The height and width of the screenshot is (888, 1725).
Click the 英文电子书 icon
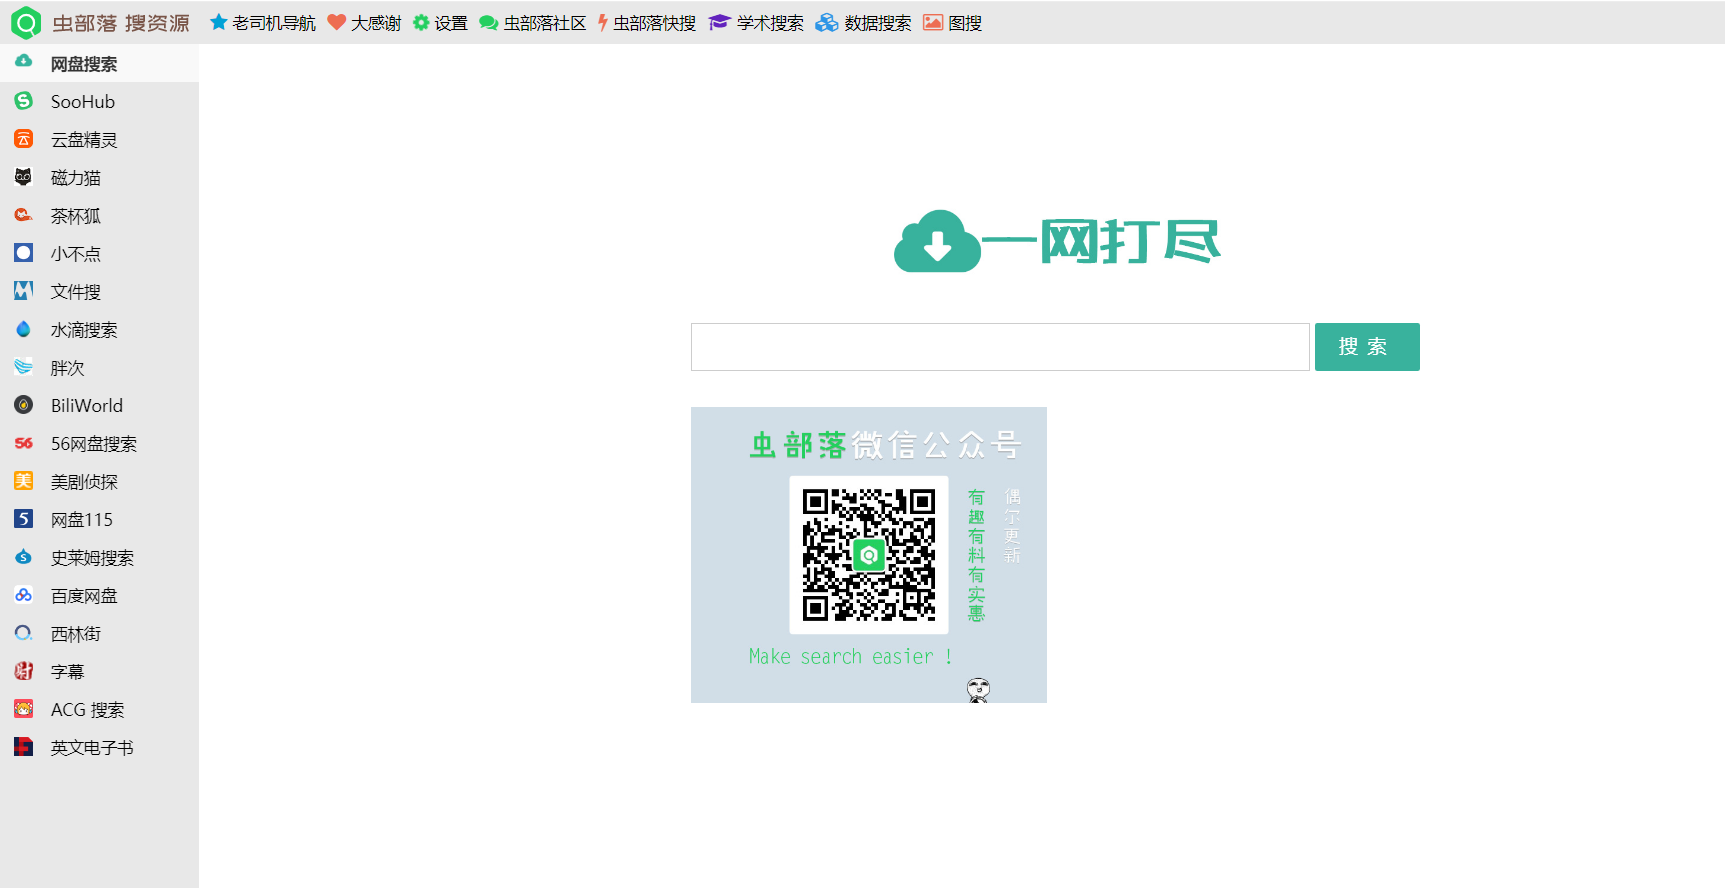click(24, 747)
